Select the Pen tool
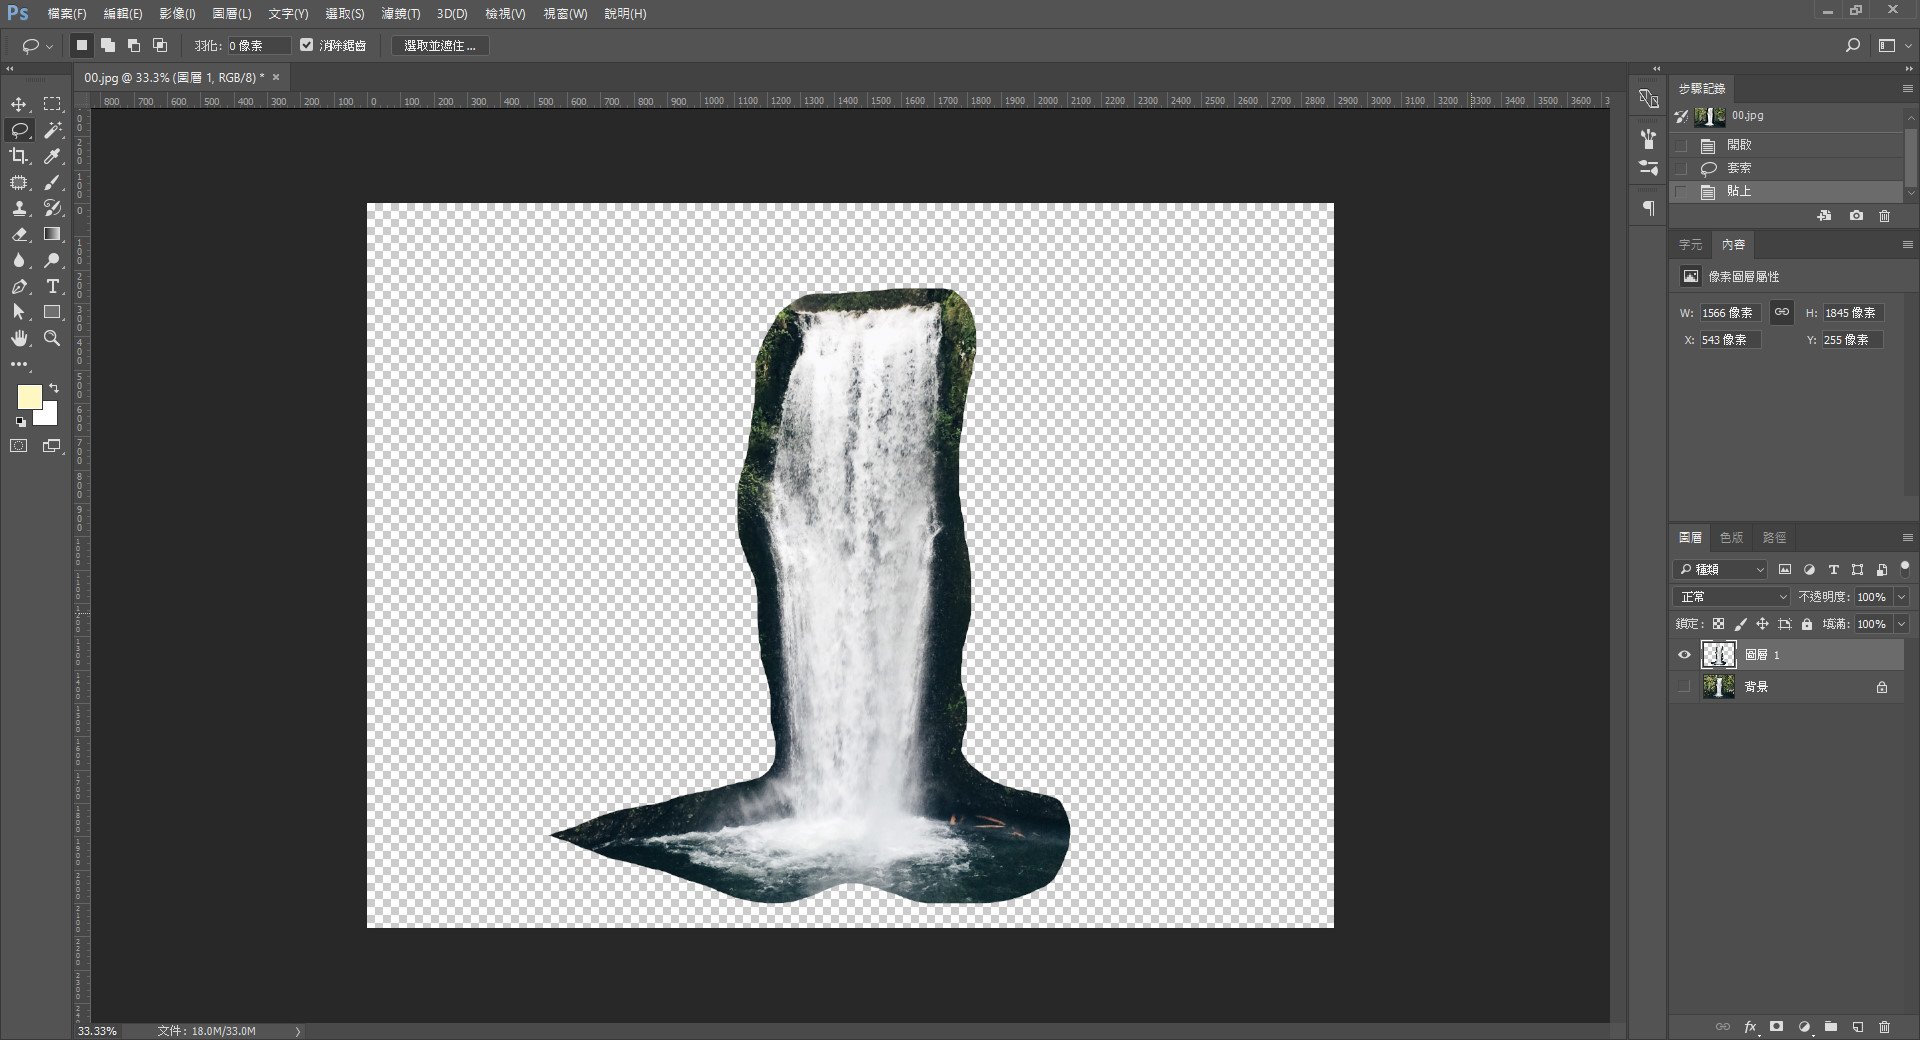 tap(19, 286)
